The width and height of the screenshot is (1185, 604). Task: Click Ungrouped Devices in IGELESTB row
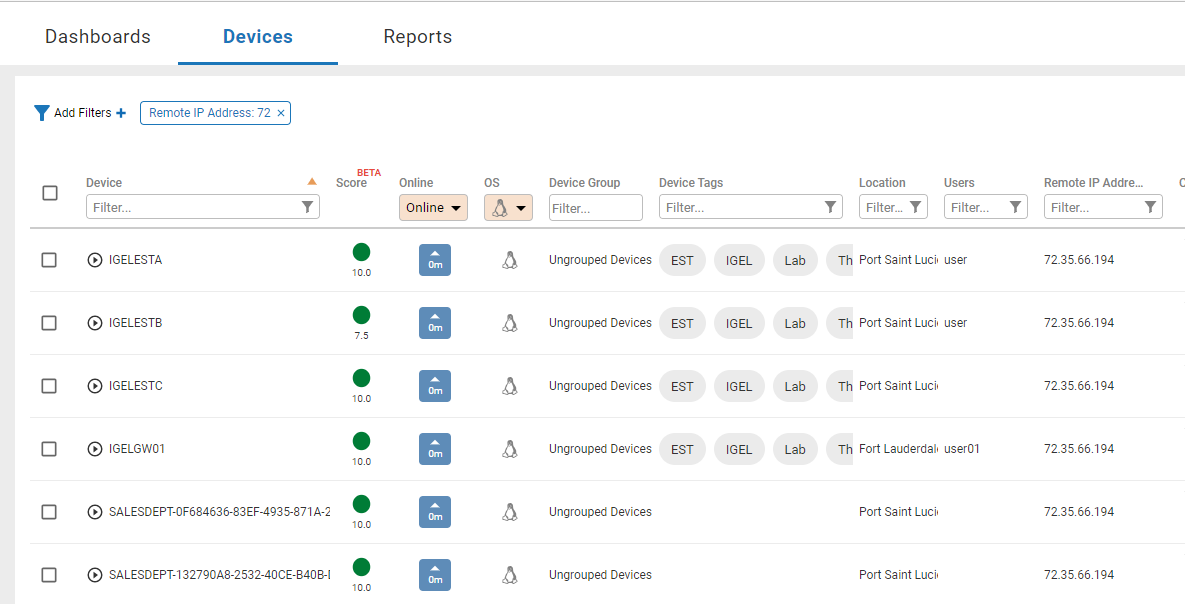[x=600, y=323]
